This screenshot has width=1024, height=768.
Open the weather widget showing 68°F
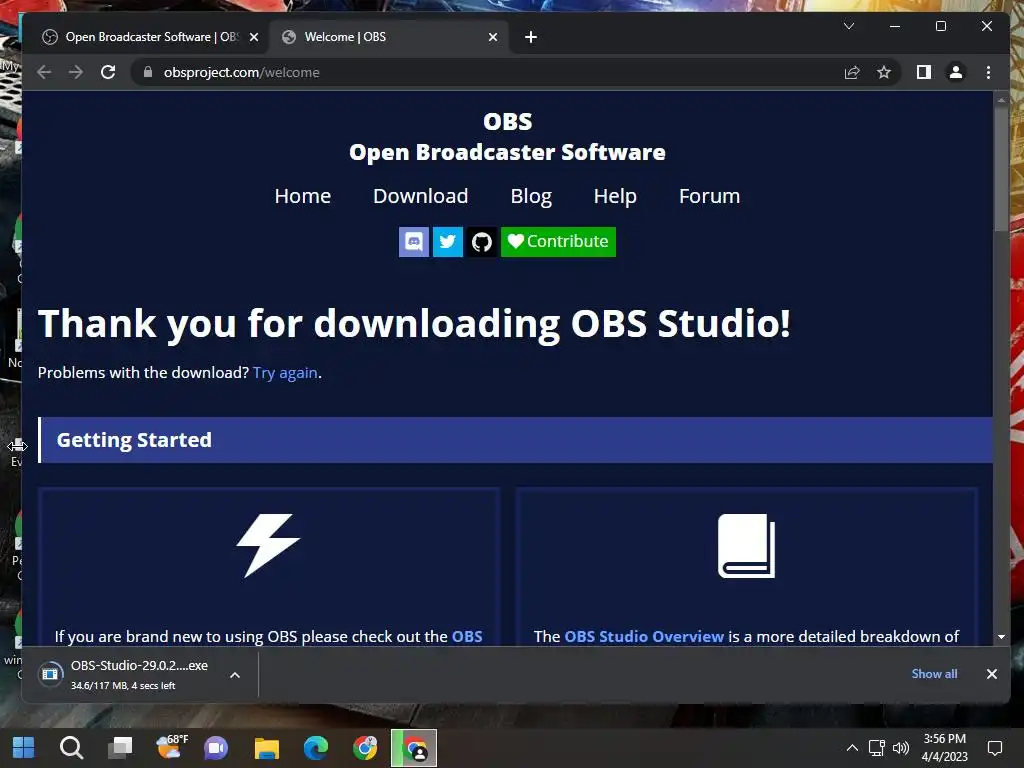point(171,747)
